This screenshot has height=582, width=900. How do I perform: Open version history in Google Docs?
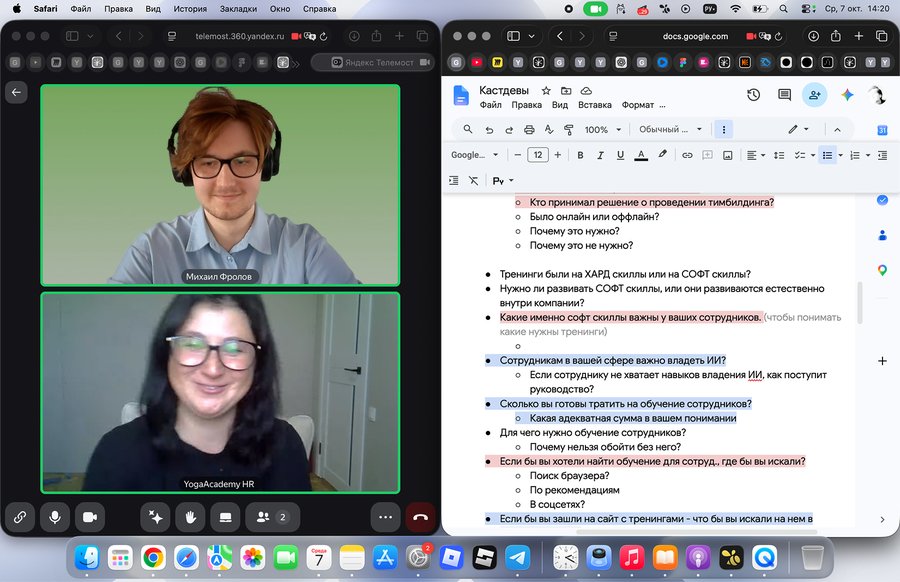coord(753,95)
